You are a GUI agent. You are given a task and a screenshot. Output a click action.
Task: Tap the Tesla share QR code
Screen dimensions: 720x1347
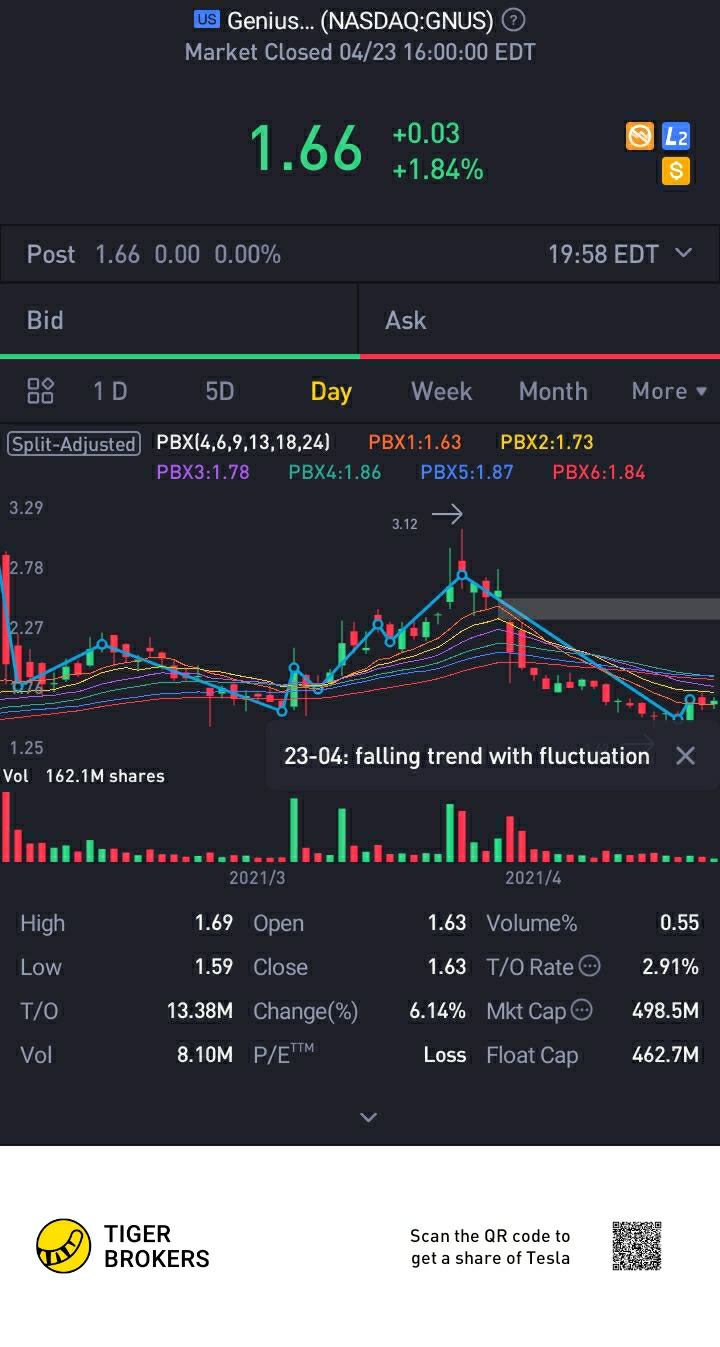coord(637,1245)
